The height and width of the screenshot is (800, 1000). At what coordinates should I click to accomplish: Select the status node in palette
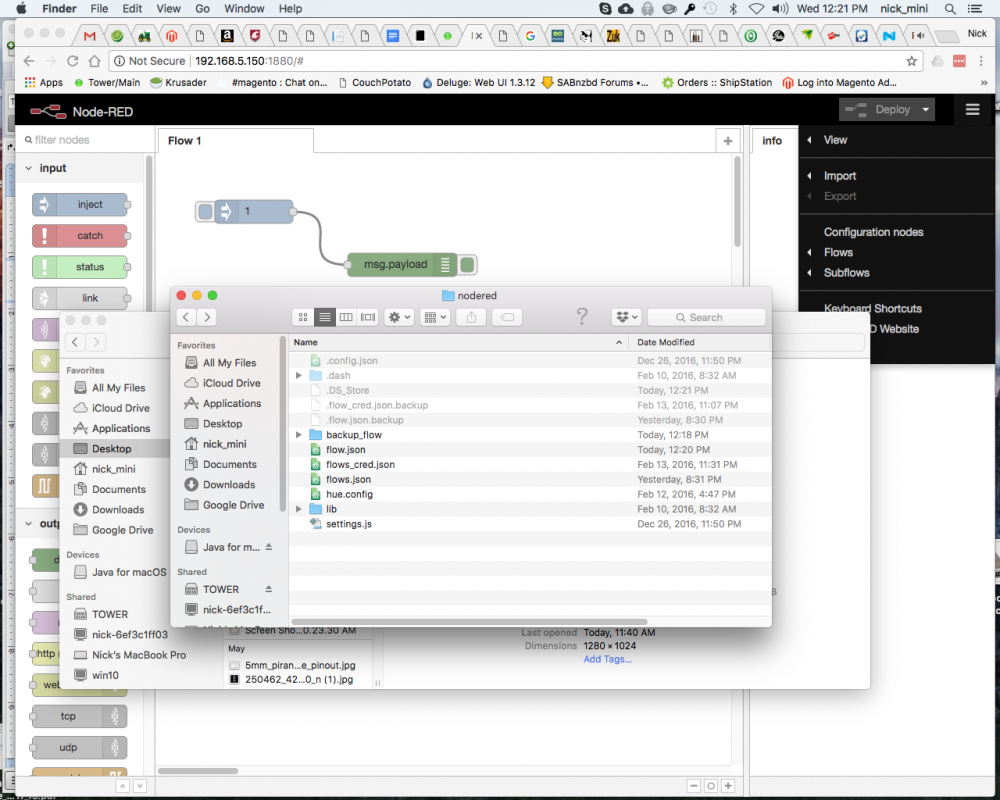tap(80, 267)
